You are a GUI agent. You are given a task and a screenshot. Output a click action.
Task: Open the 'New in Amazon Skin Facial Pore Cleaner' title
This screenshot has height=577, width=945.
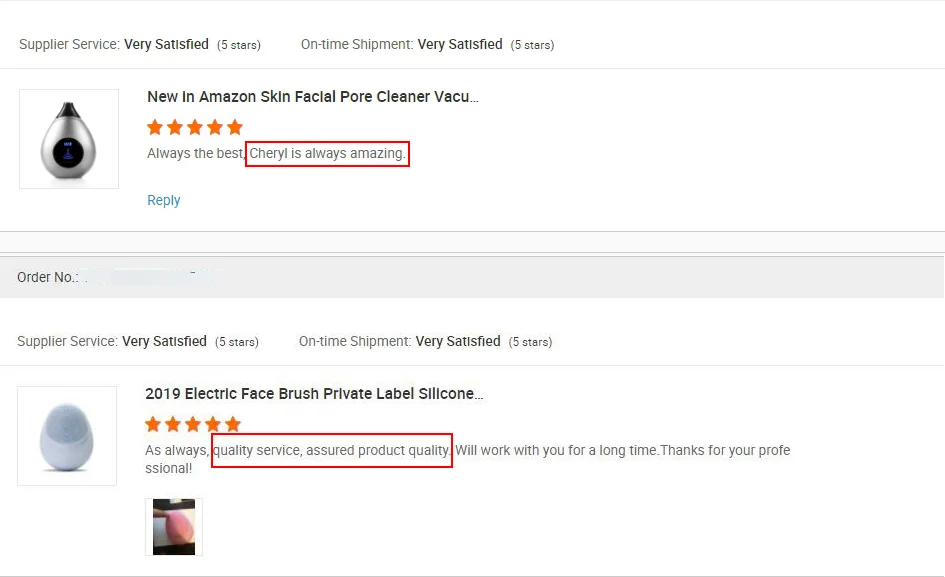tap(313, 97)
